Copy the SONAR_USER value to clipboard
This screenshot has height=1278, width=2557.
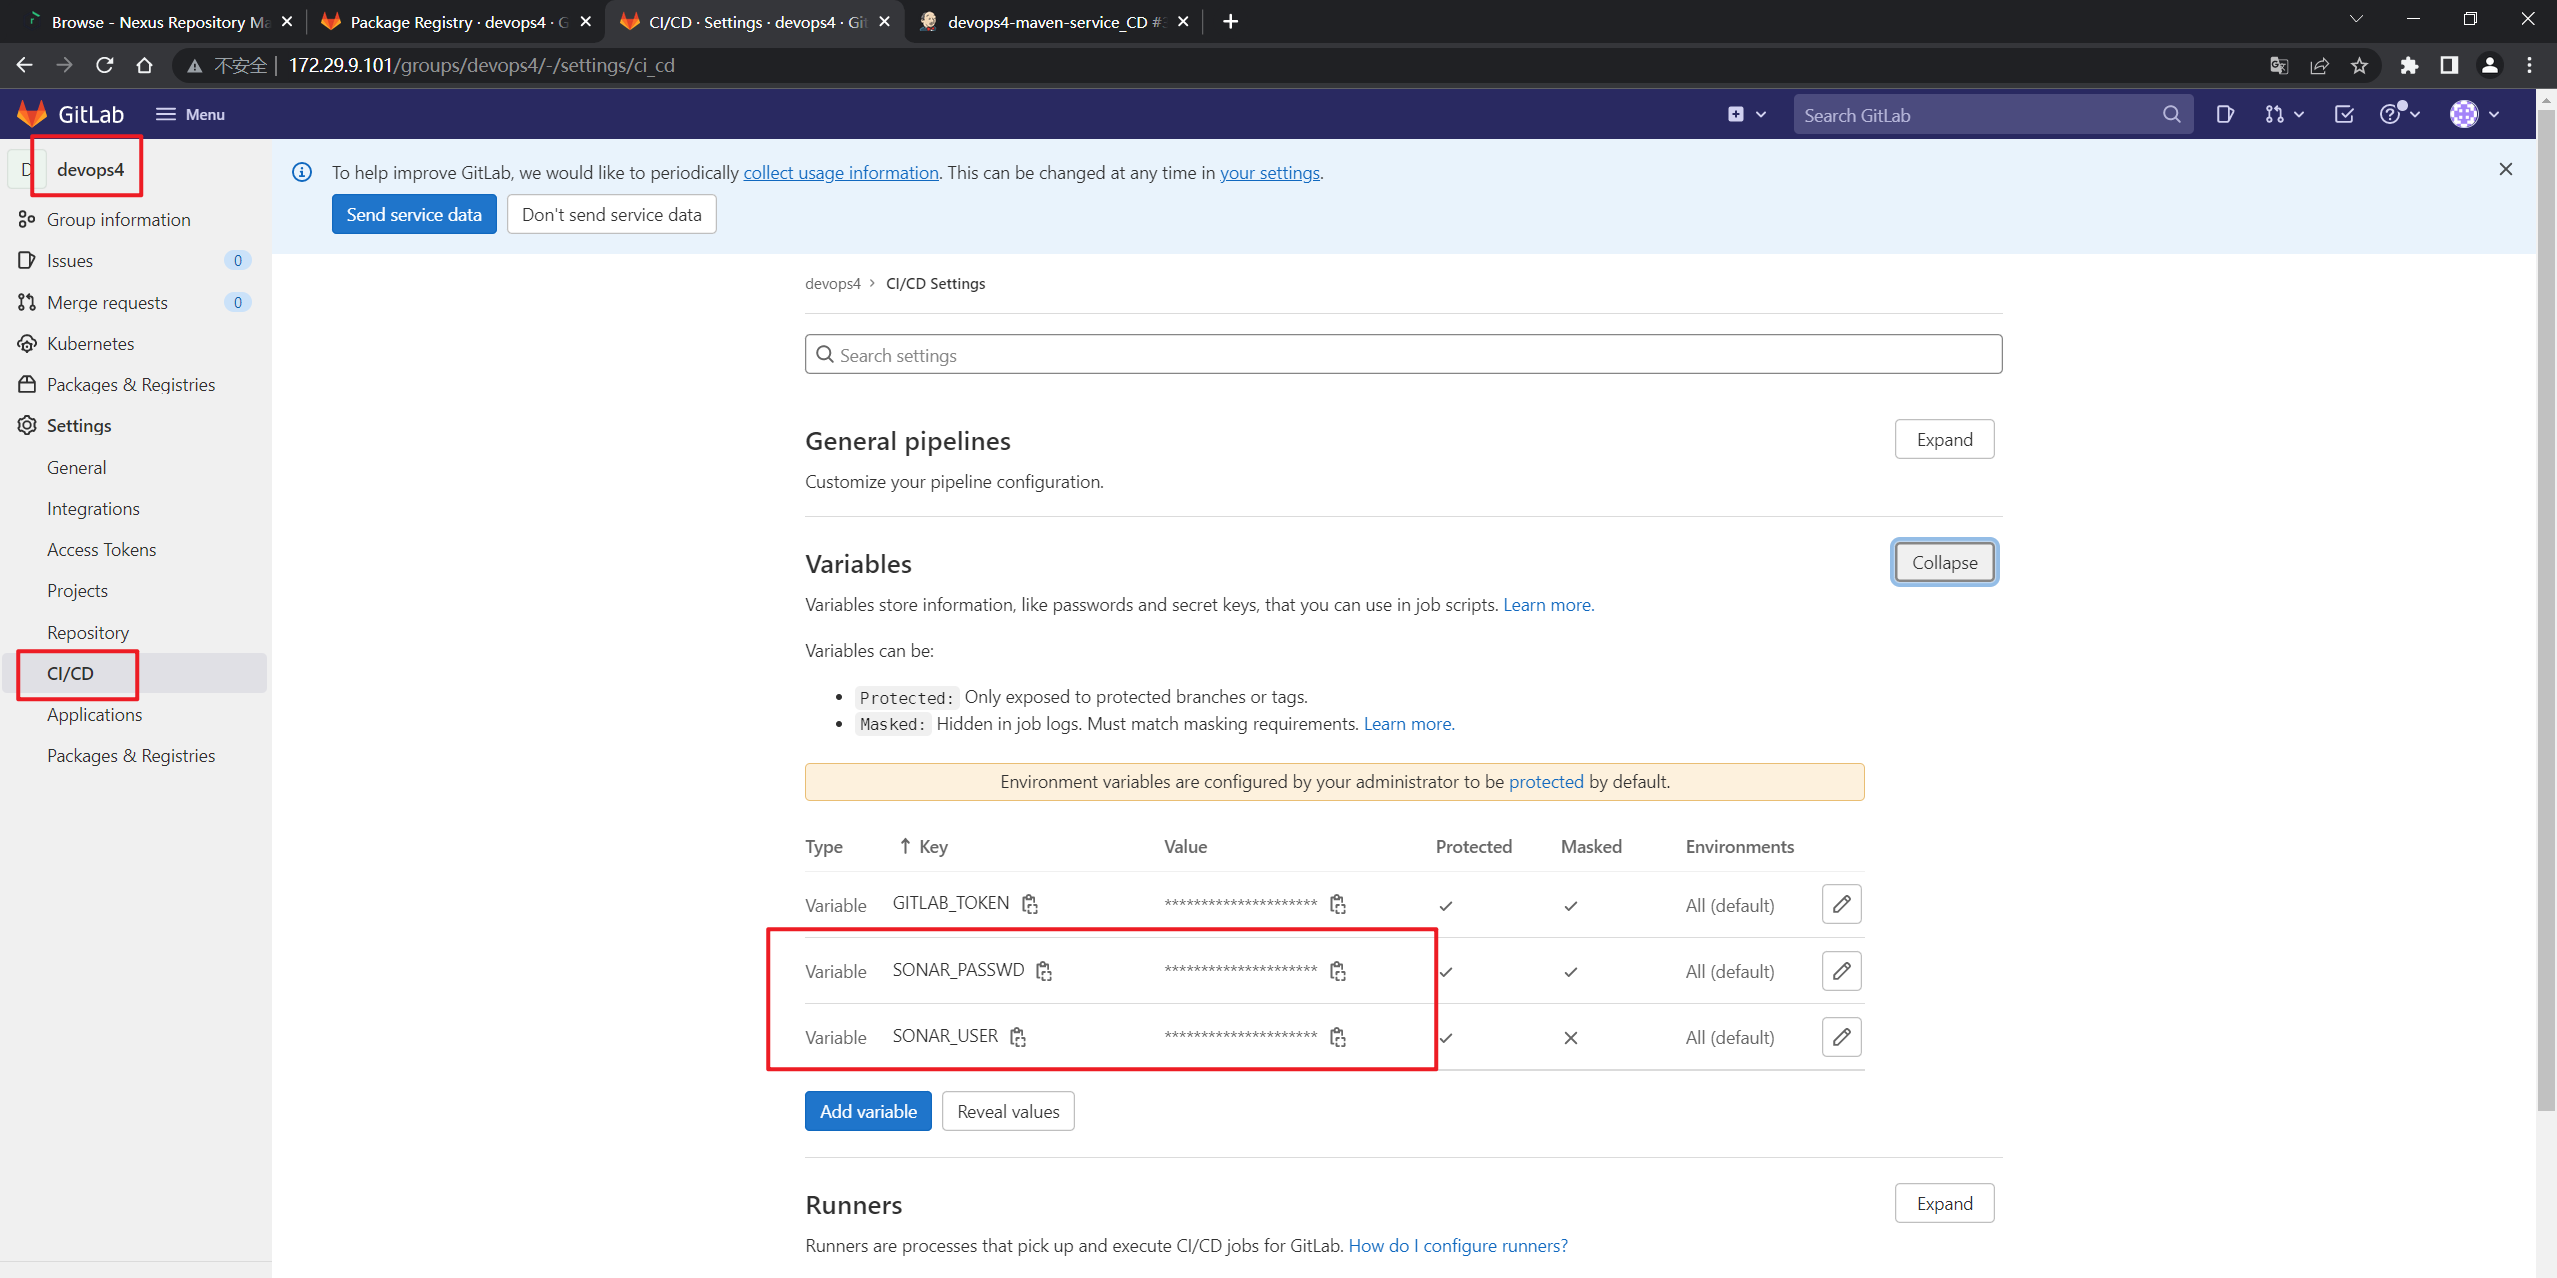click(x=1338, y=1037)
